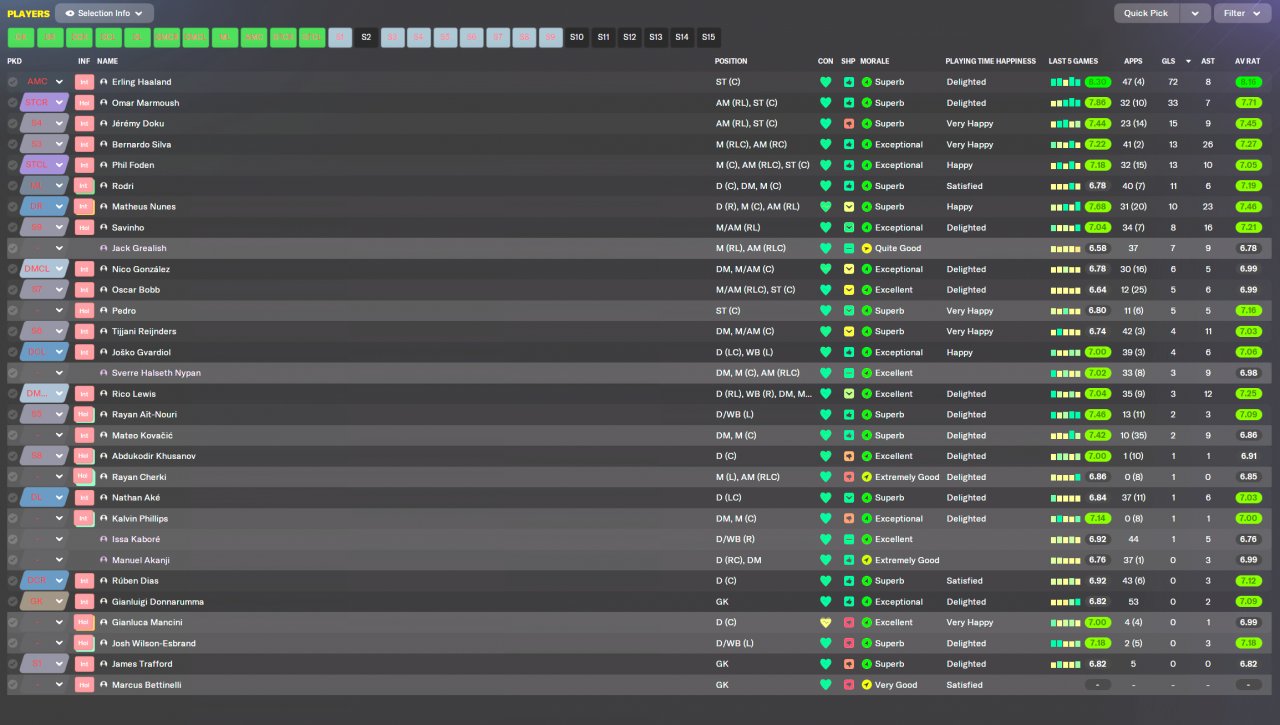Expand the arrow next to Quick Pick
Image resolution: width=1280 pixels, height=725 pixels.
click(x=1194, y=13)
